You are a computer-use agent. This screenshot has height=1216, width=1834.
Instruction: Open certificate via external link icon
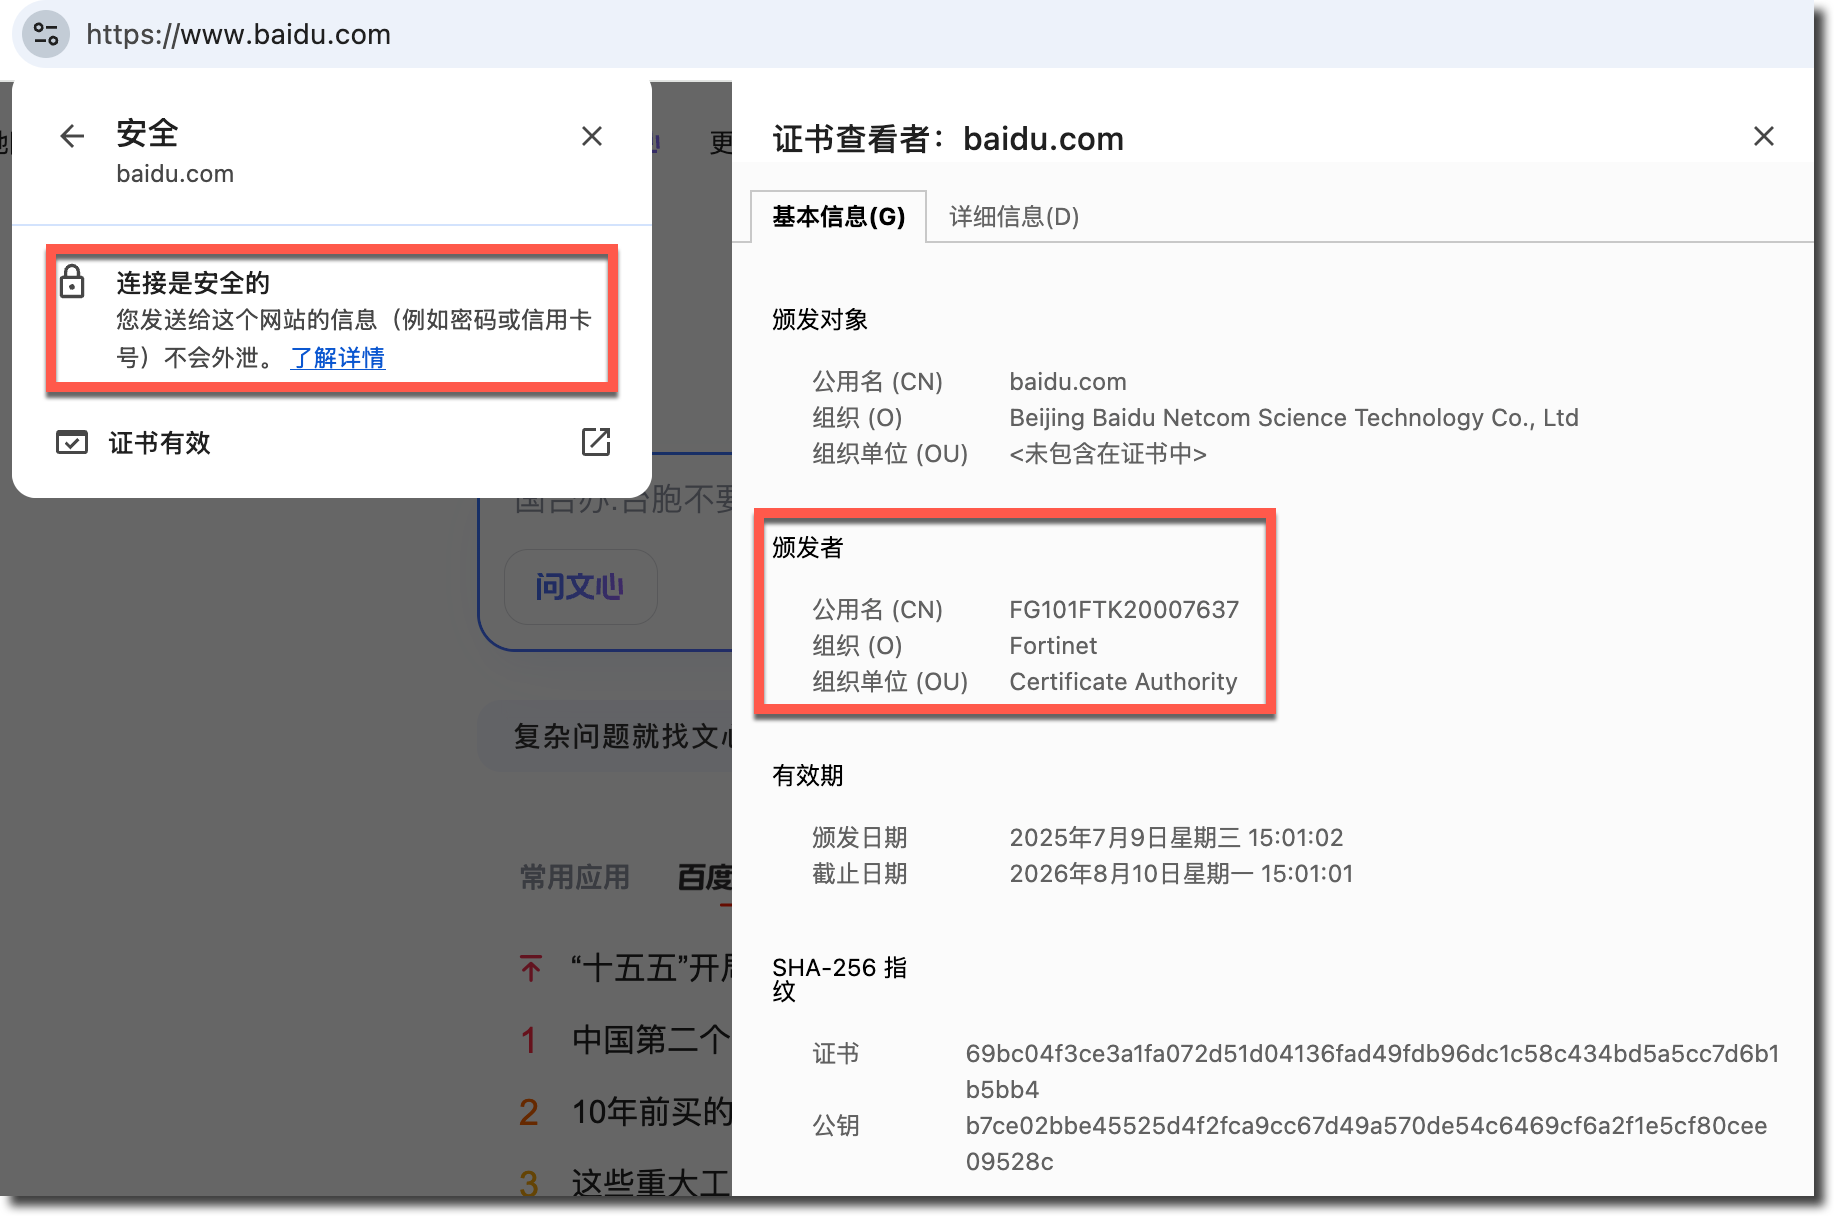point(596,442)
